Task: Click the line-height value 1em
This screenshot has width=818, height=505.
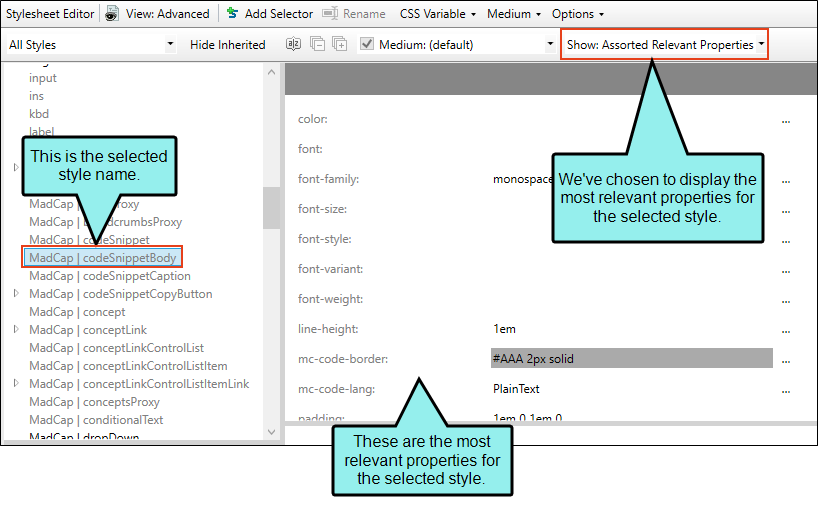Action: point(504,329)
